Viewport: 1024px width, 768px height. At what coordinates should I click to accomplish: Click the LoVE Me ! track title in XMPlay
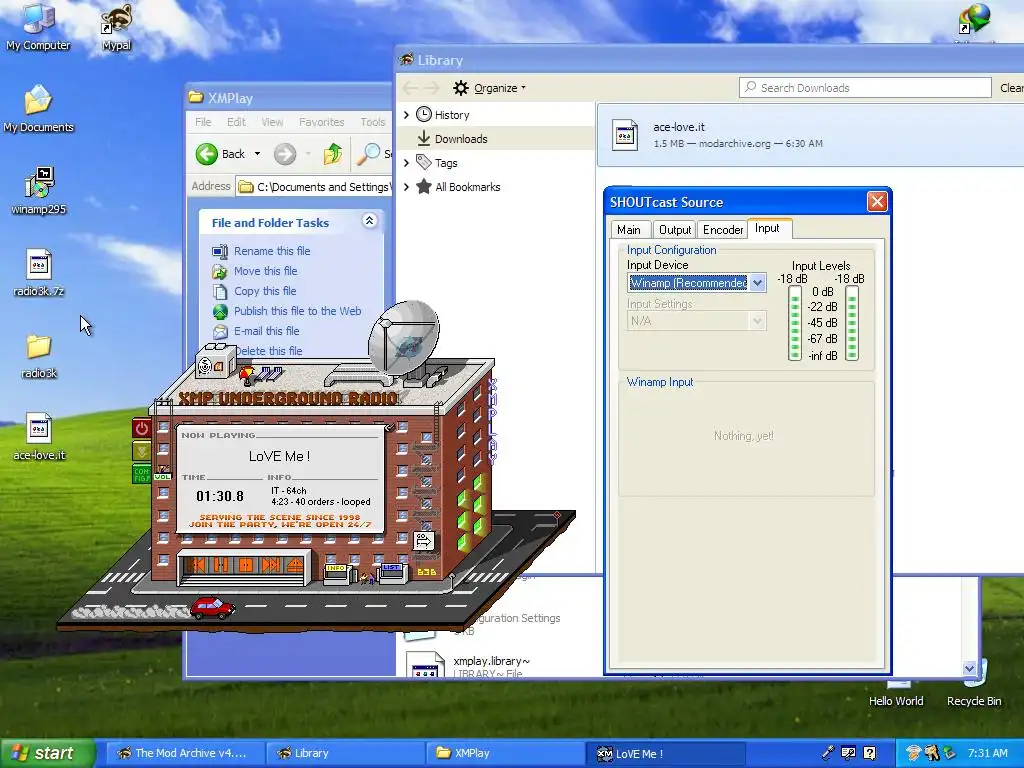(280, 456)
